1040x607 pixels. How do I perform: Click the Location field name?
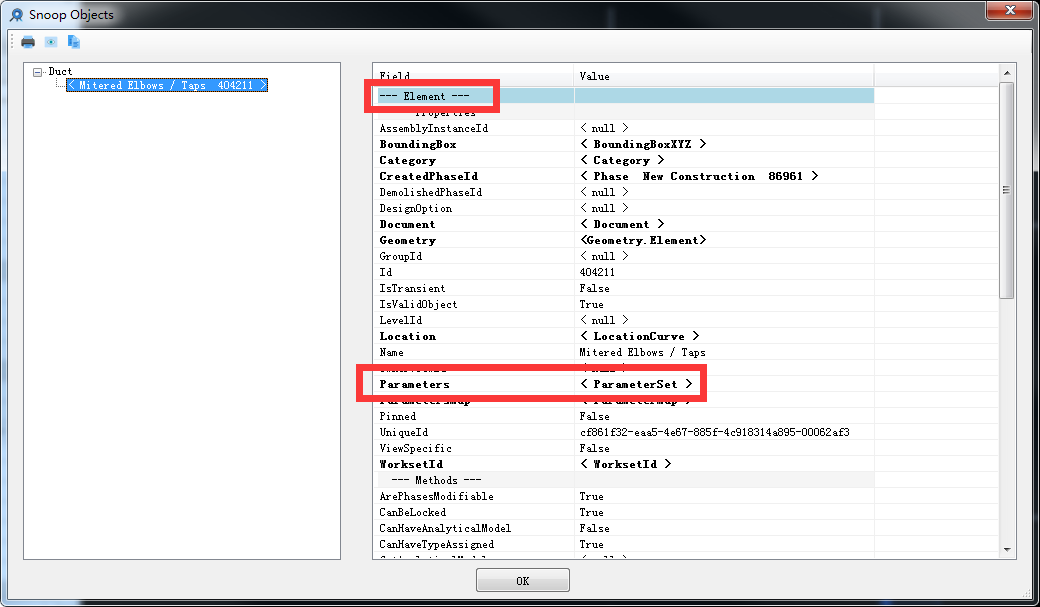pos(408,336)
